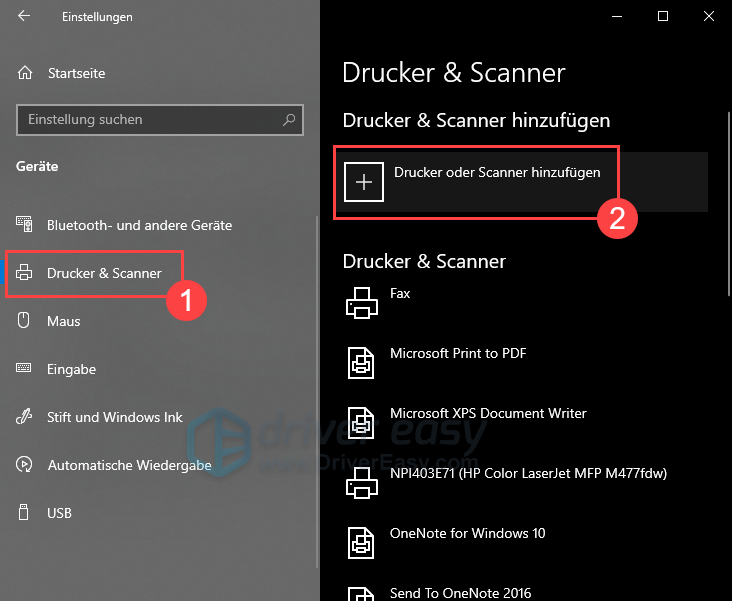Image resolution: width=732 pixels, height=601 pixels.
Task: Click the search magnifier icon
Action: [289, 120]
